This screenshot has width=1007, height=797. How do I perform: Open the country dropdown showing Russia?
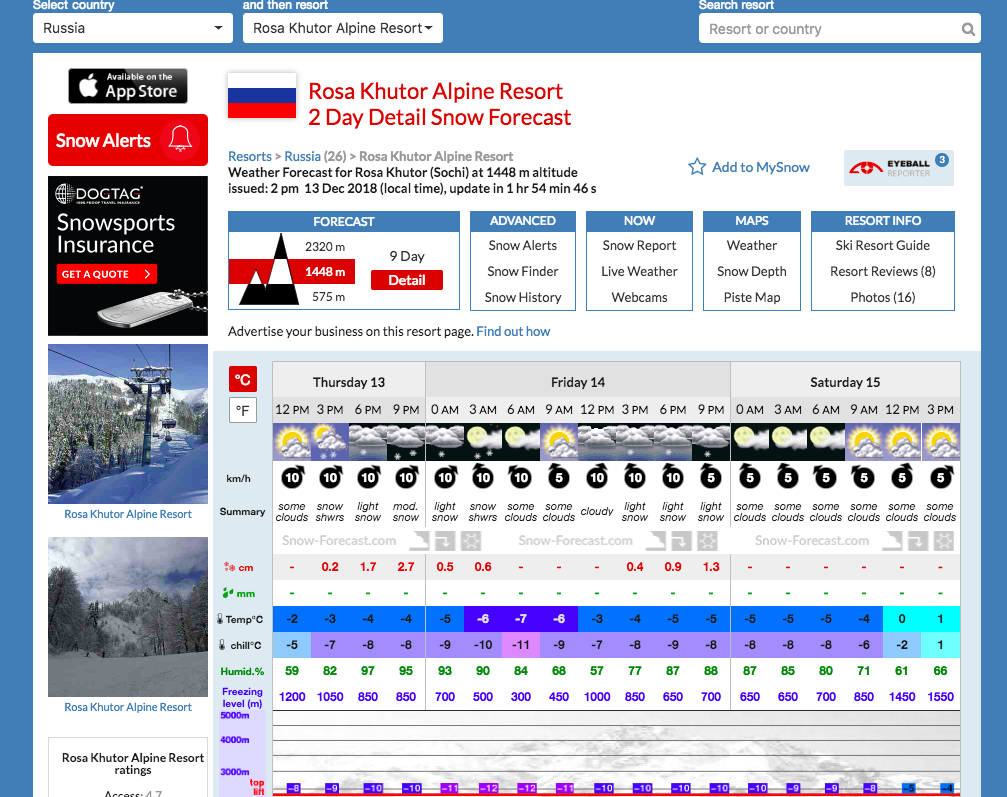(133, 28)
